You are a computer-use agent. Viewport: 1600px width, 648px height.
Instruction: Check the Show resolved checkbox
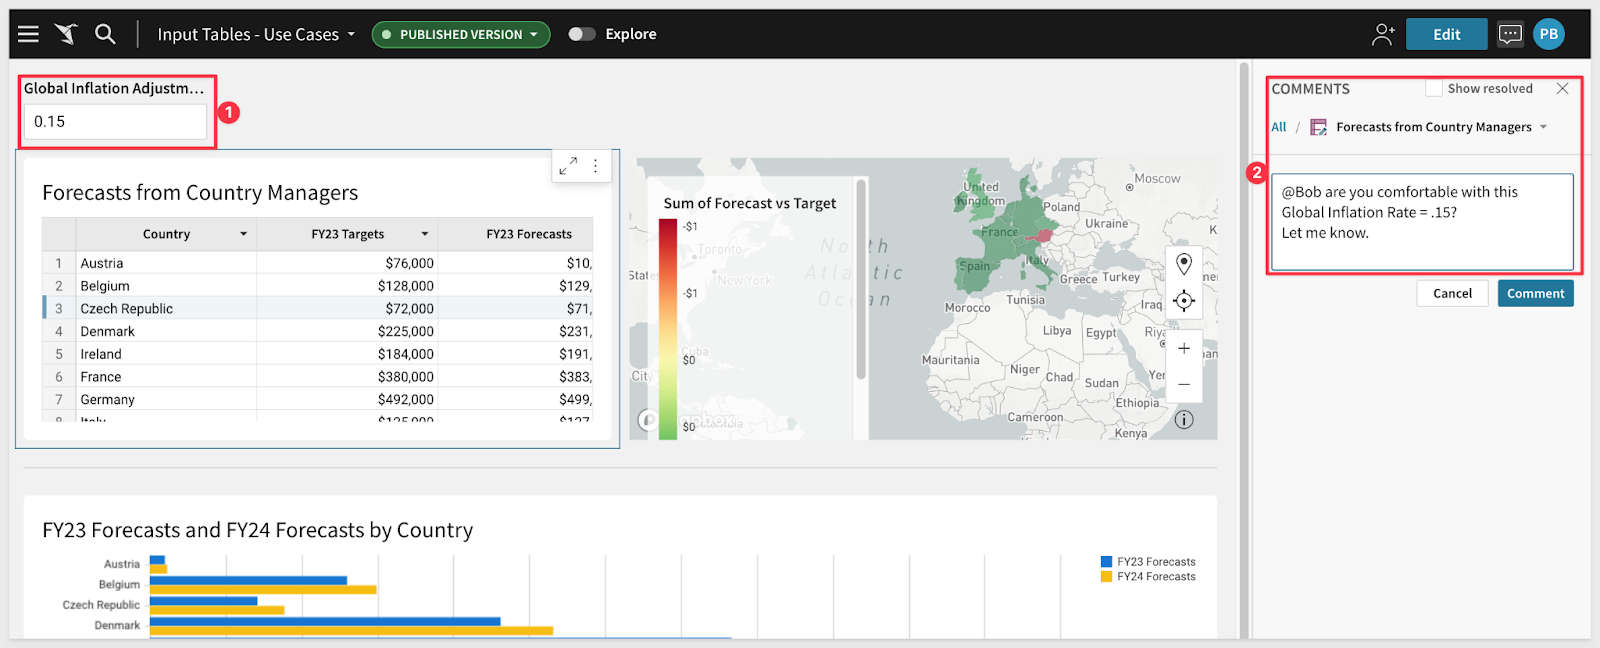point(1434,89)
